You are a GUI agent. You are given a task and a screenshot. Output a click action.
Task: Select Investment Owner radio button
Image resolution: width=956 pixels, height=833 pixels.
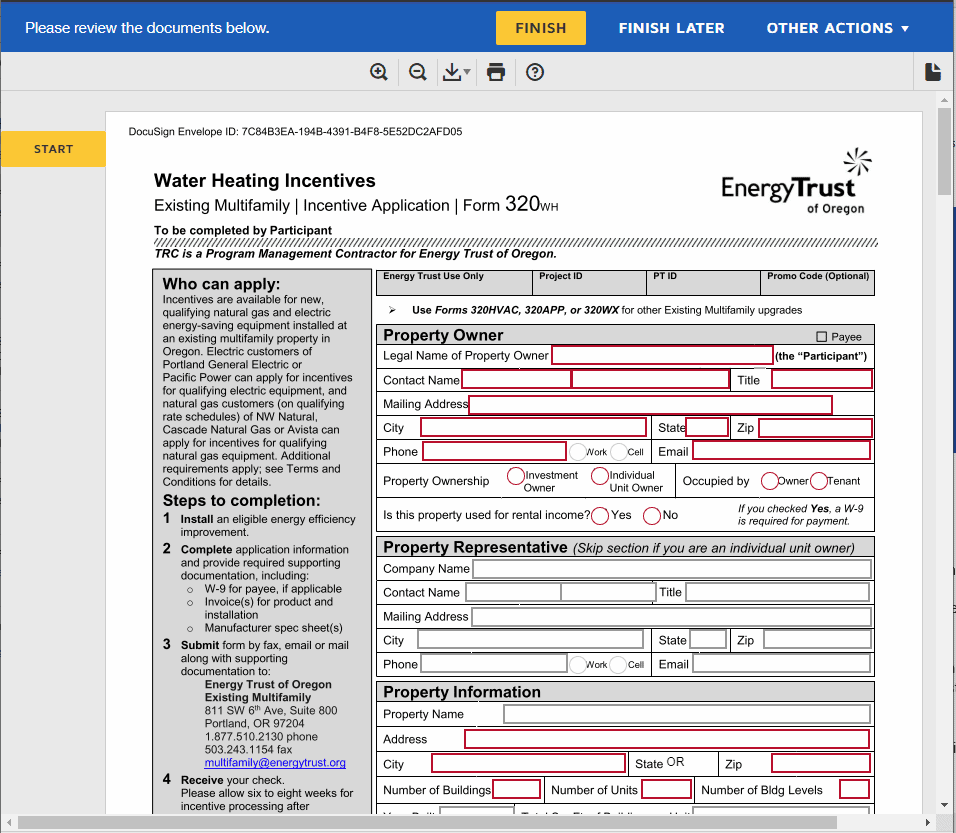point(516,476)
